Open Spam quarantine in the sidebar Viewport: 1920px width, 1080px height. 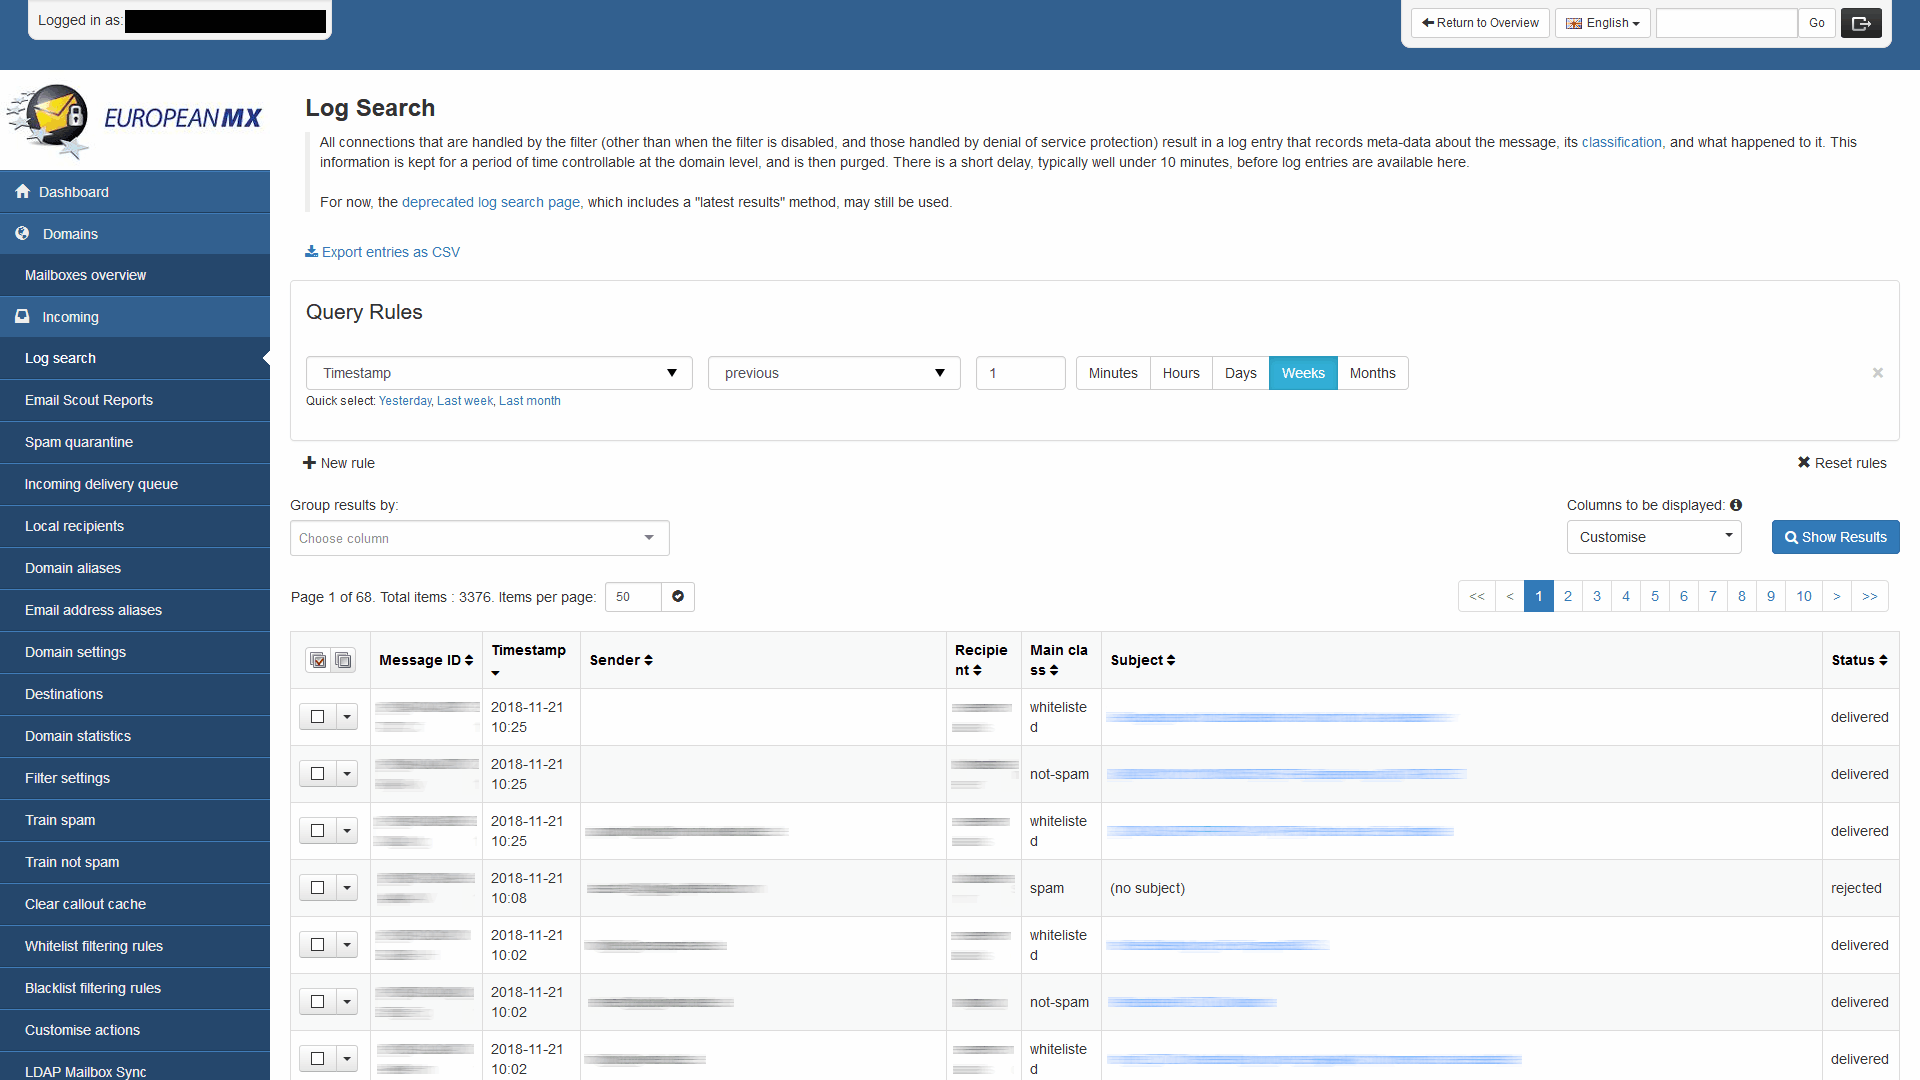click(x=79, y=442)
